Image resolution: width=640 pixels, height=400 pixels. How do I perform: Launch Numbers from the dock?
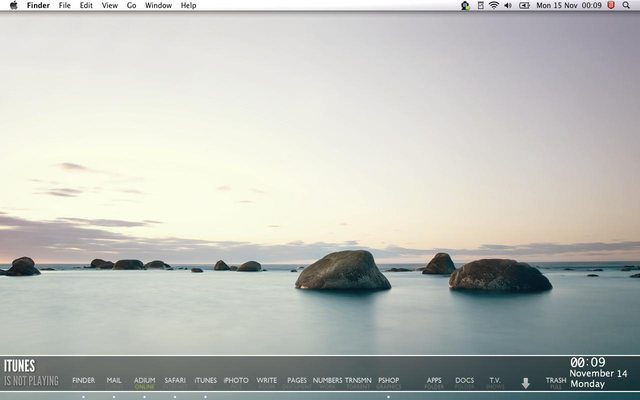[x=327, y=381]
